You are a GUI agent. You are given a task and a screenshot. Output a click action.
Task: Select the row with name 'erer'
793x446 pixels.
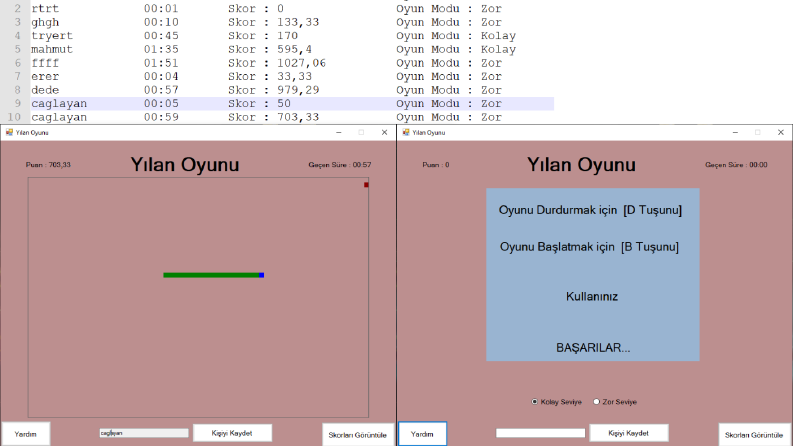292,76
